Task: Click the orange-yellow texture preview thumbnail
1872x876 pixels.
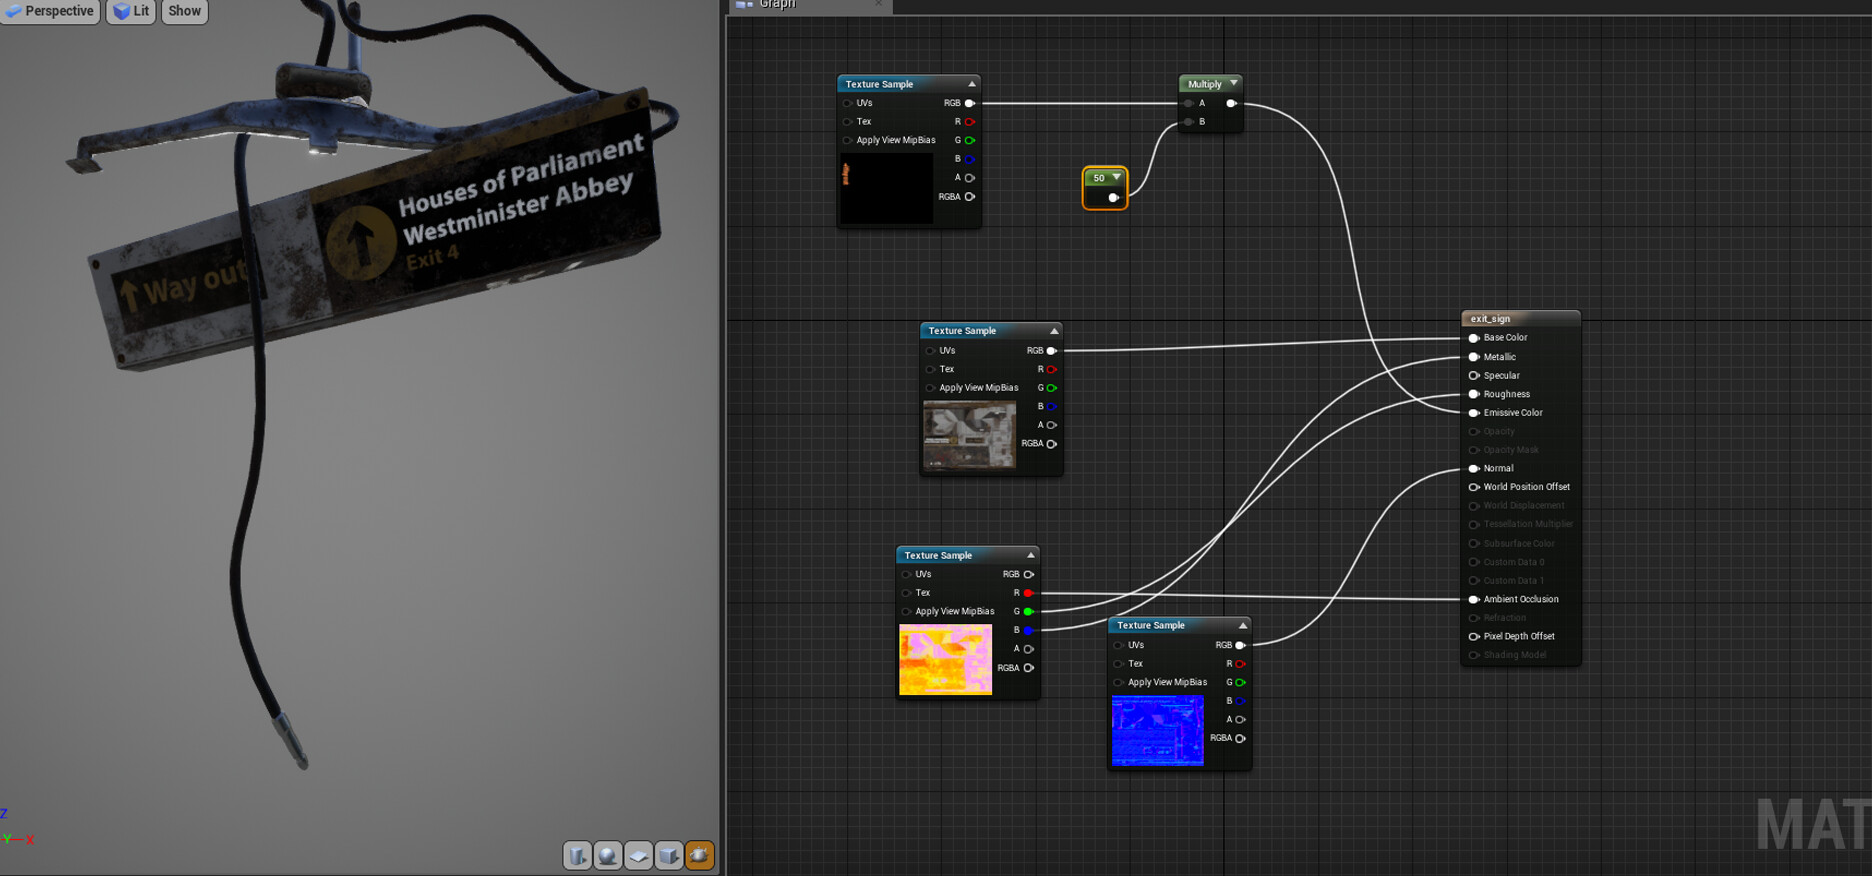Action: click(x=946, y=660)
